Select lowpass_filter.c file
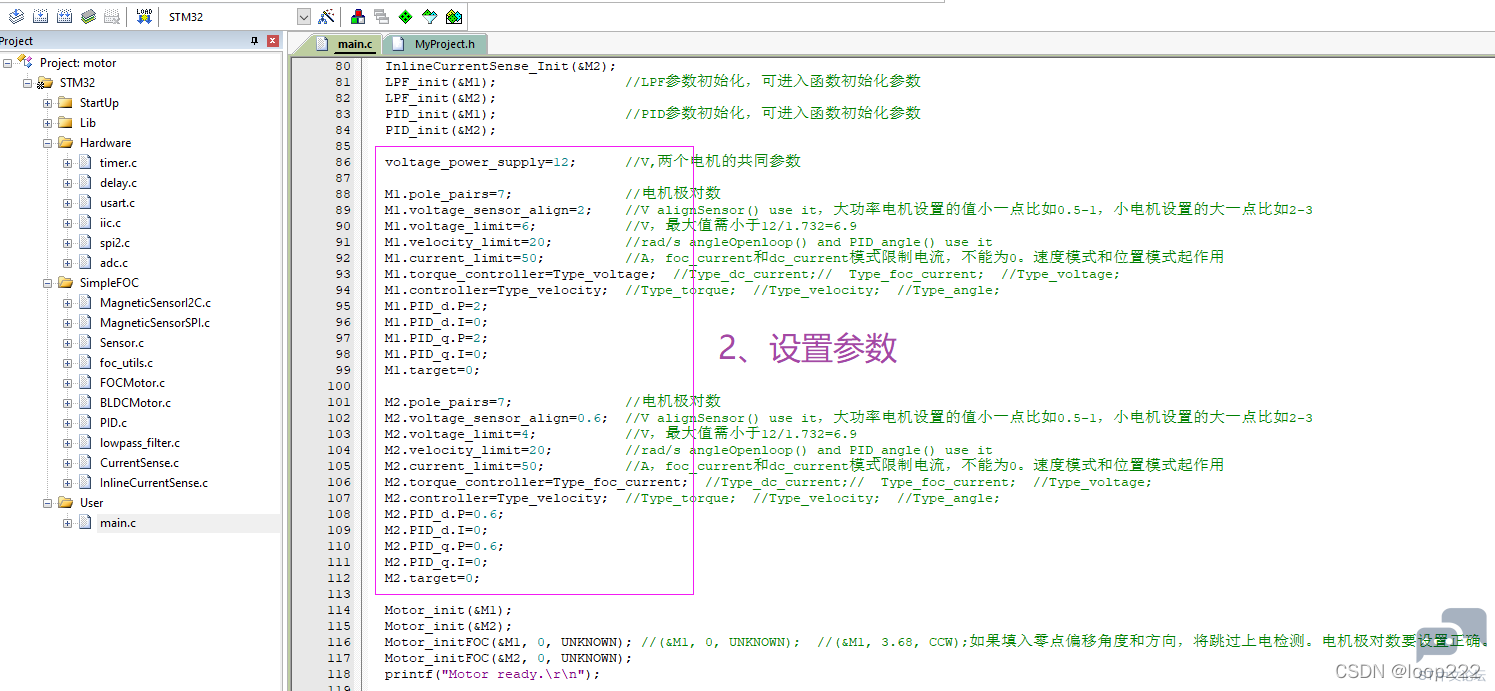Screen dimensions: 1495x691 click(x=140, y=443)
